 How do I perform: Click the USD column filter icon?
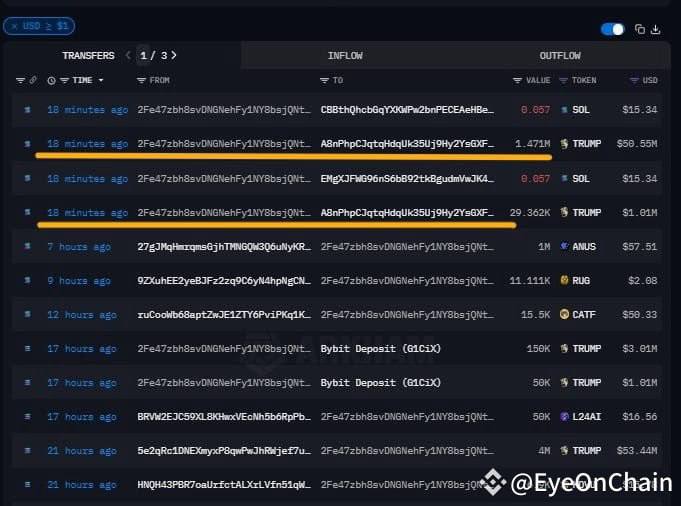coord(634,80)
